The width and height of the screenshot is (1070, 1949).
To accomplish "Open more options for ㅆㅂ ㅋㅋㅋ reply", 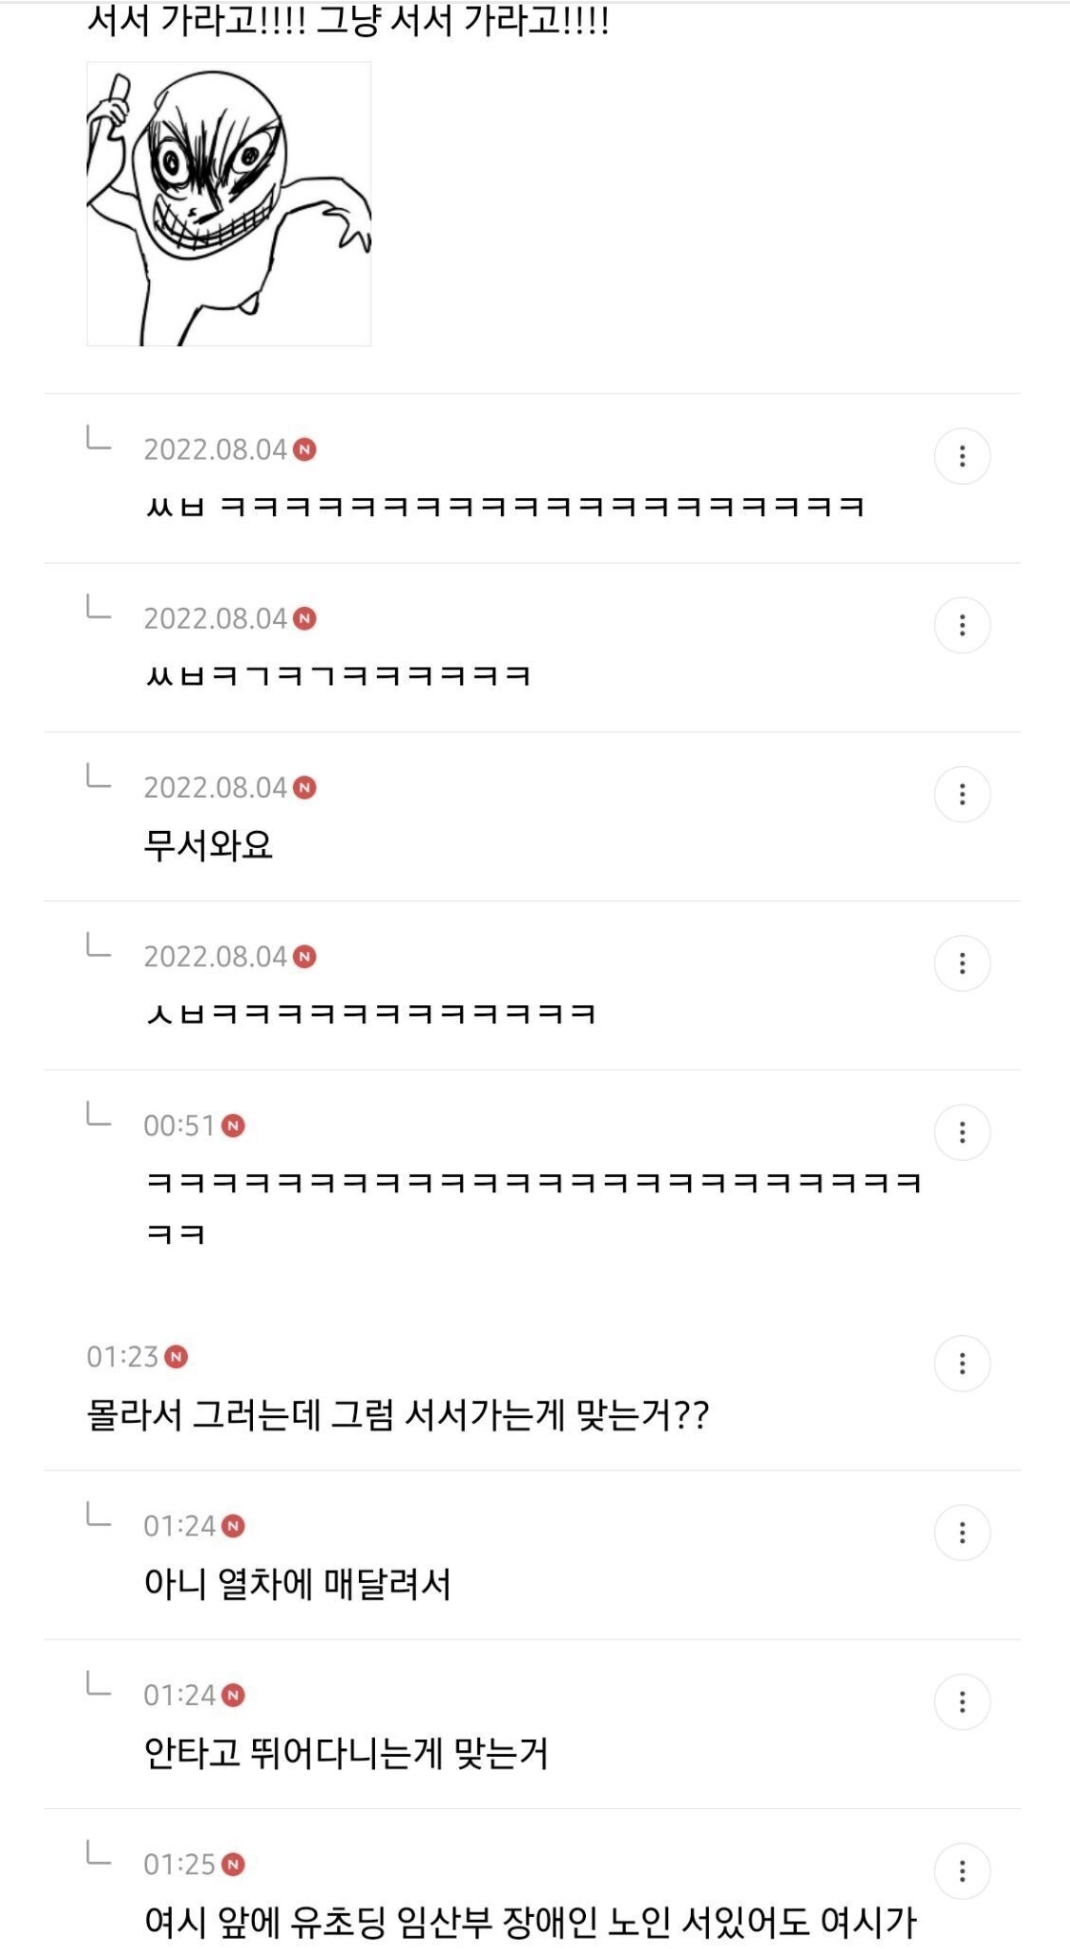I will pos(962,457).
